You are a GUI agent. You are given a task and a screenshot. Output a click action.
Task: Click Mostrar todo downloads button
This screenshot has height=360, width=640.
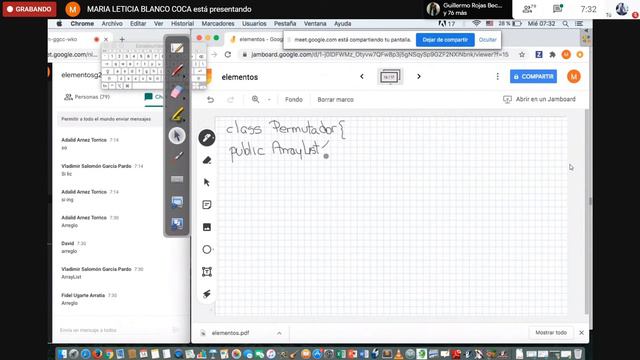551,333
